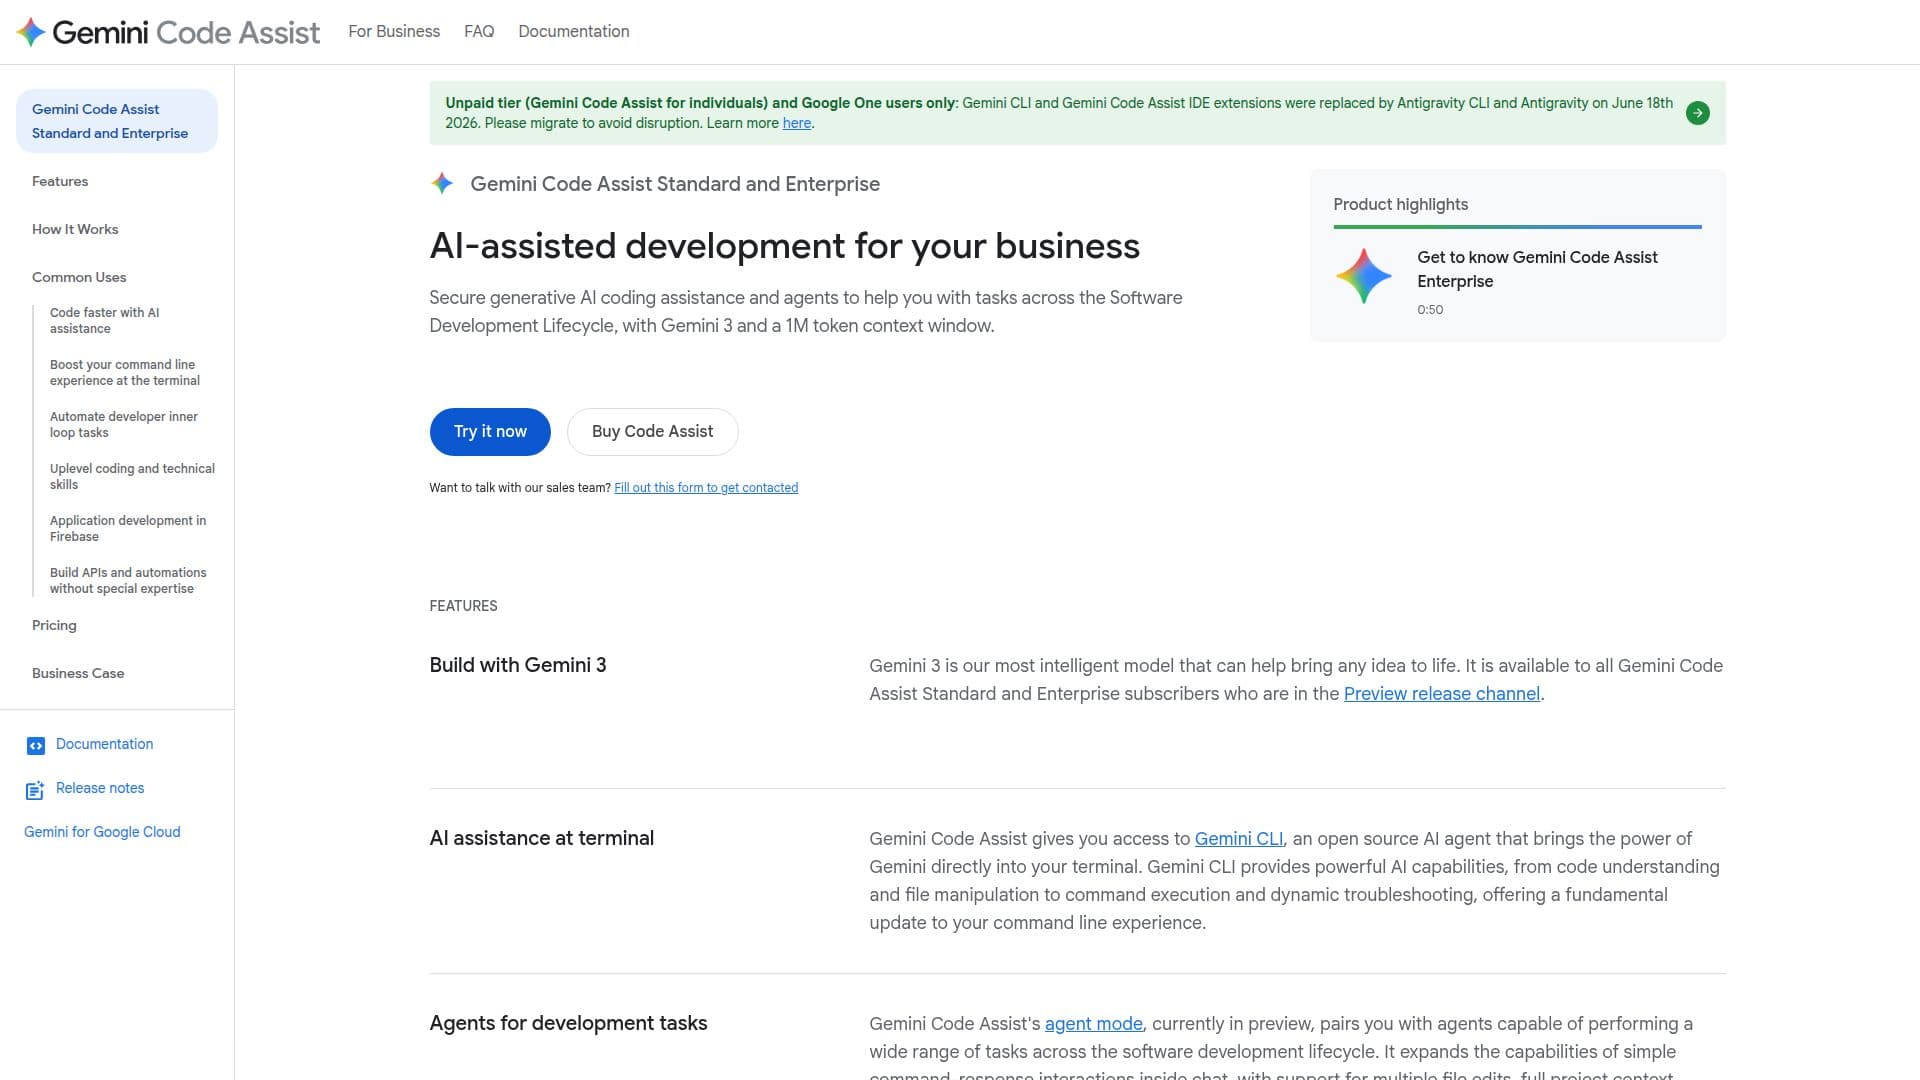Open the Gemini CLI link
Viewport: 1920px width, 1080px height.
pos(1239,839)
